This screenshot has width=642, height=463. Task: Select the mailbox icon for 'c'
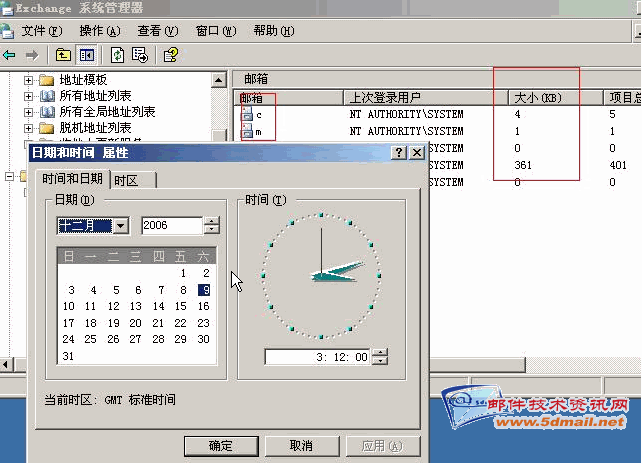(x=247, y=115)
